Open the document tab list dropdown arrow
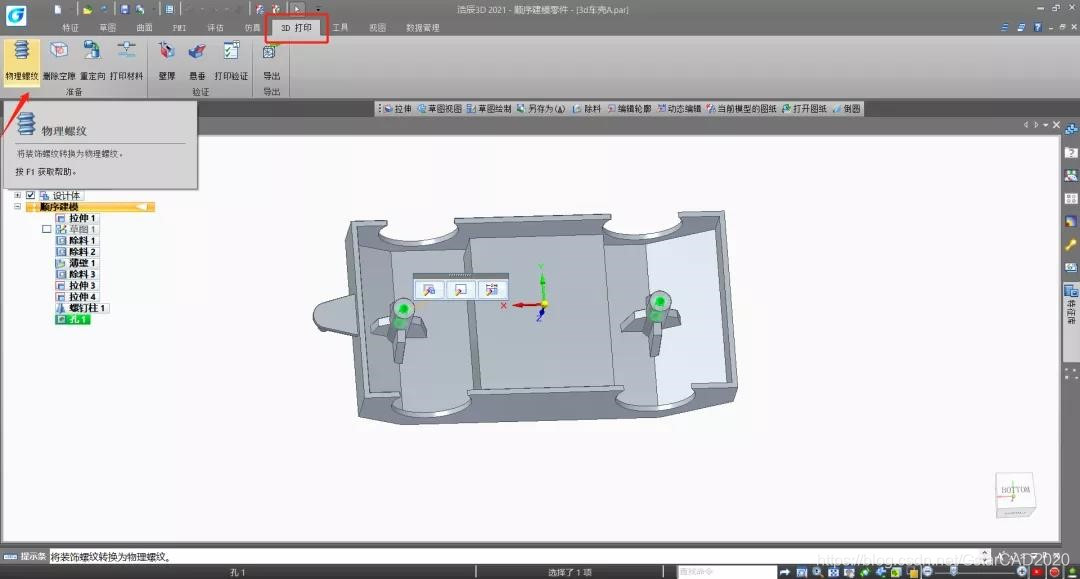Viewport: 1080px width, 579px height. pos(1046,125)
